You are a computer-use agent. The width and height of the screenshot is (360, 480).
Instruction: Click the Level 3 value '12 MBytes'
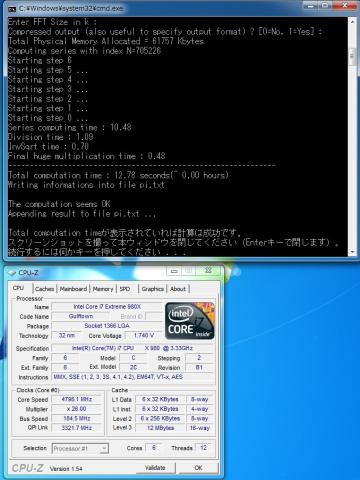160,428
